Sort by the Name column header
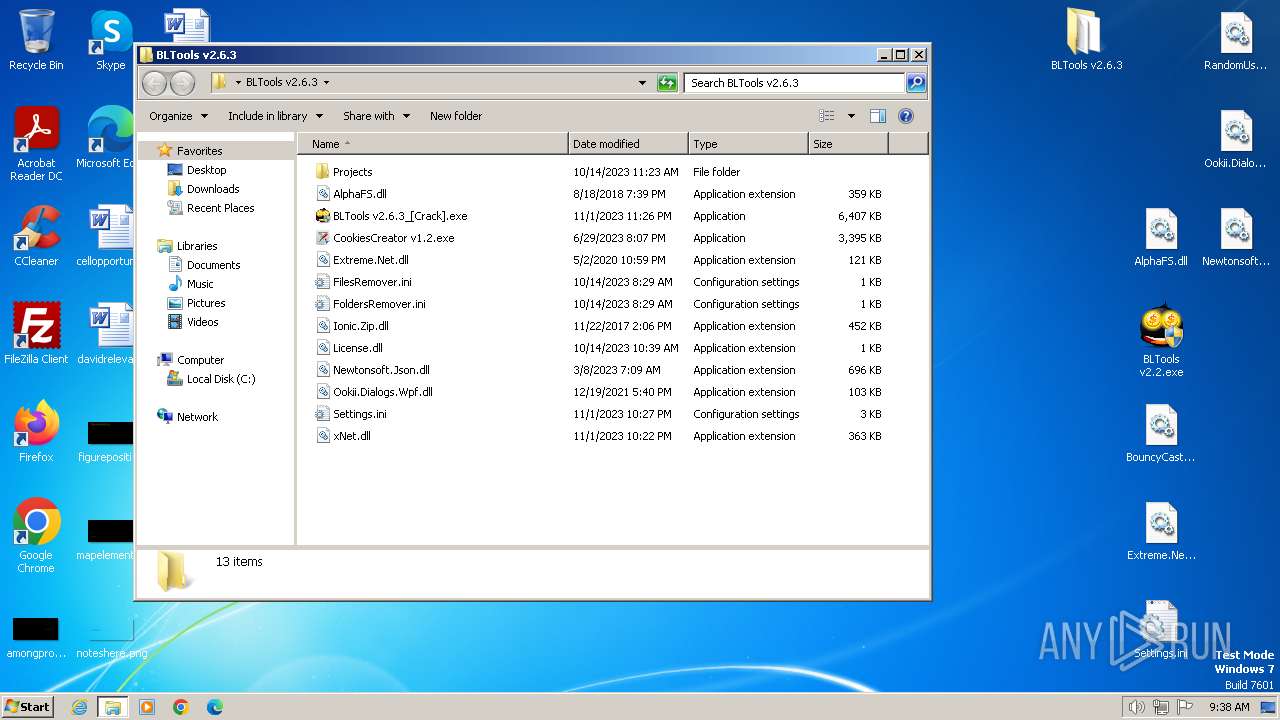 click(433, 144)
